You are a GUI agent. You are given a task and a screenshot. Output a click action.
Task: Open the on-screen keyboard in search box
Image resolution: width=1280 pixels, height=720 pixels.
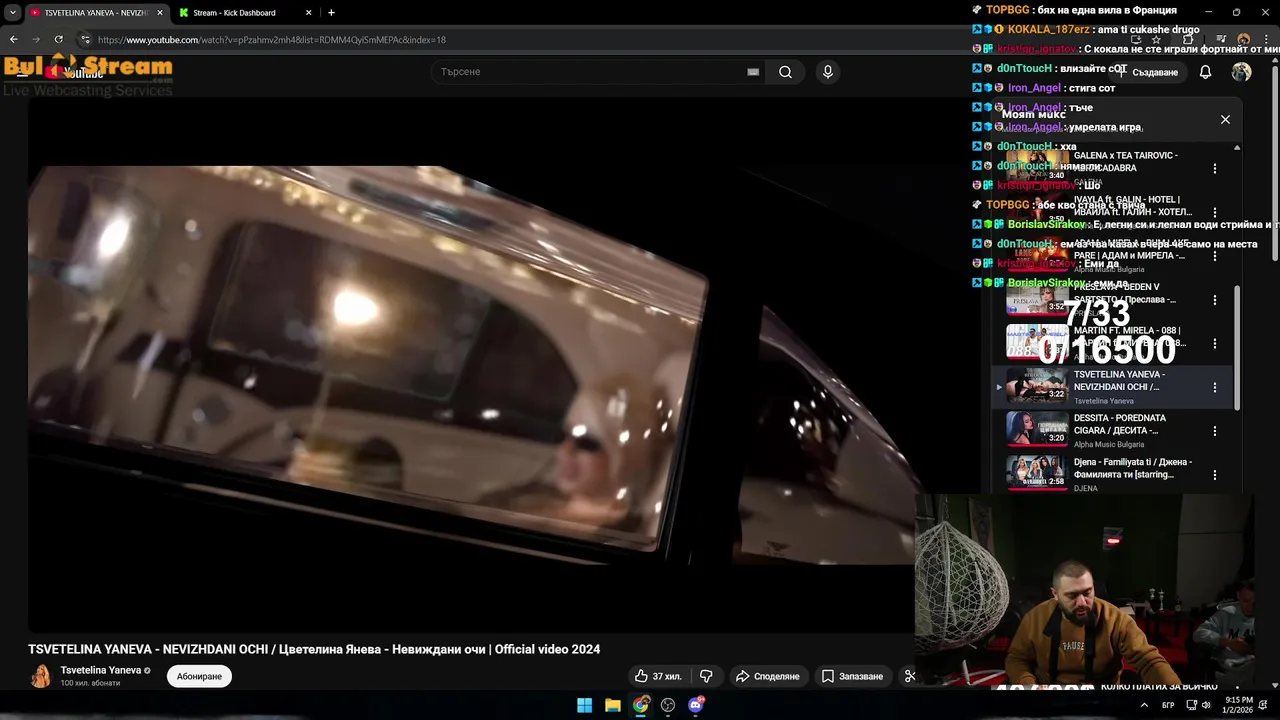(753, 72)
